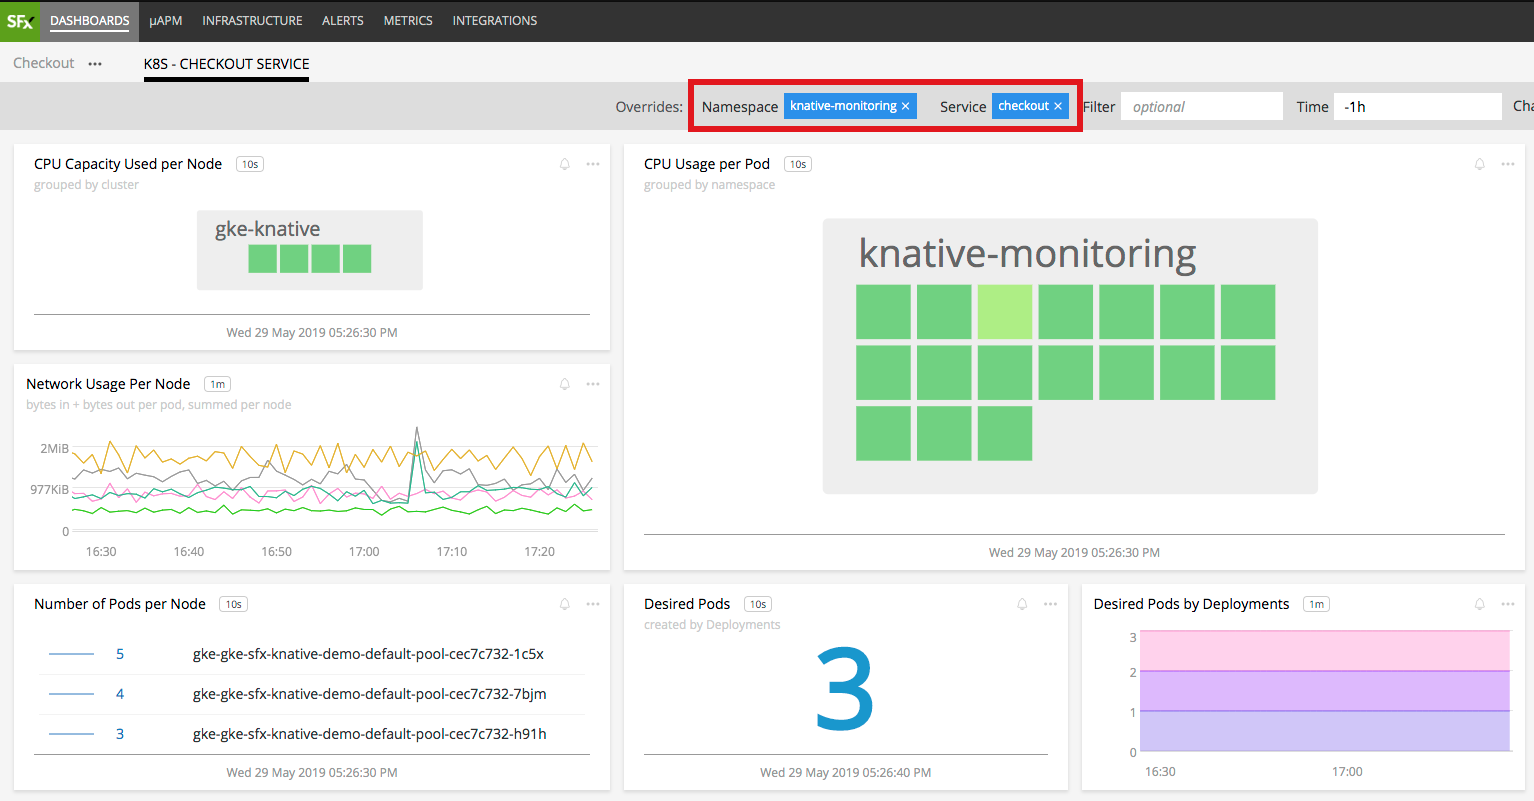Click bell icon on CPU Capacity Used chart
The image size is (1534, 801).
[x=565, y=164]
